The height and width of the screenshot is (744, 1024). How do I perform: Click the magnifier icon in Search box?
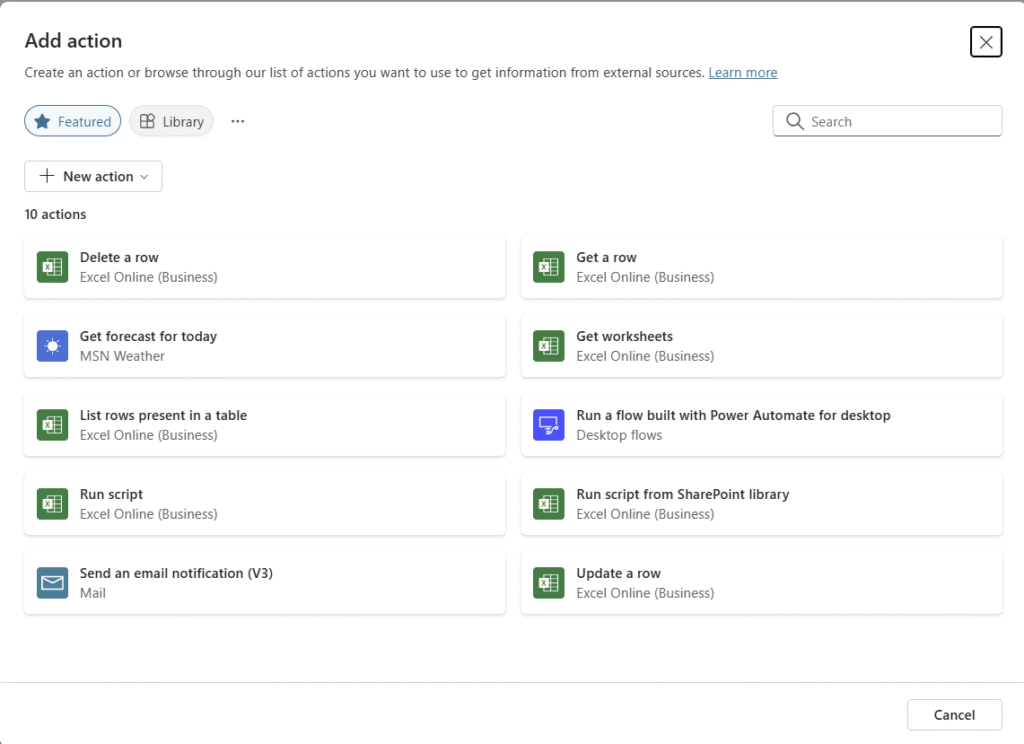[794, 121]
